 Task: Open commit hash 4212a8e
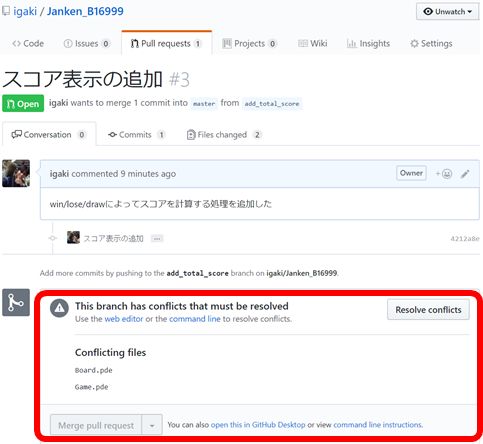pyautogui.click(x=465, y=239)
